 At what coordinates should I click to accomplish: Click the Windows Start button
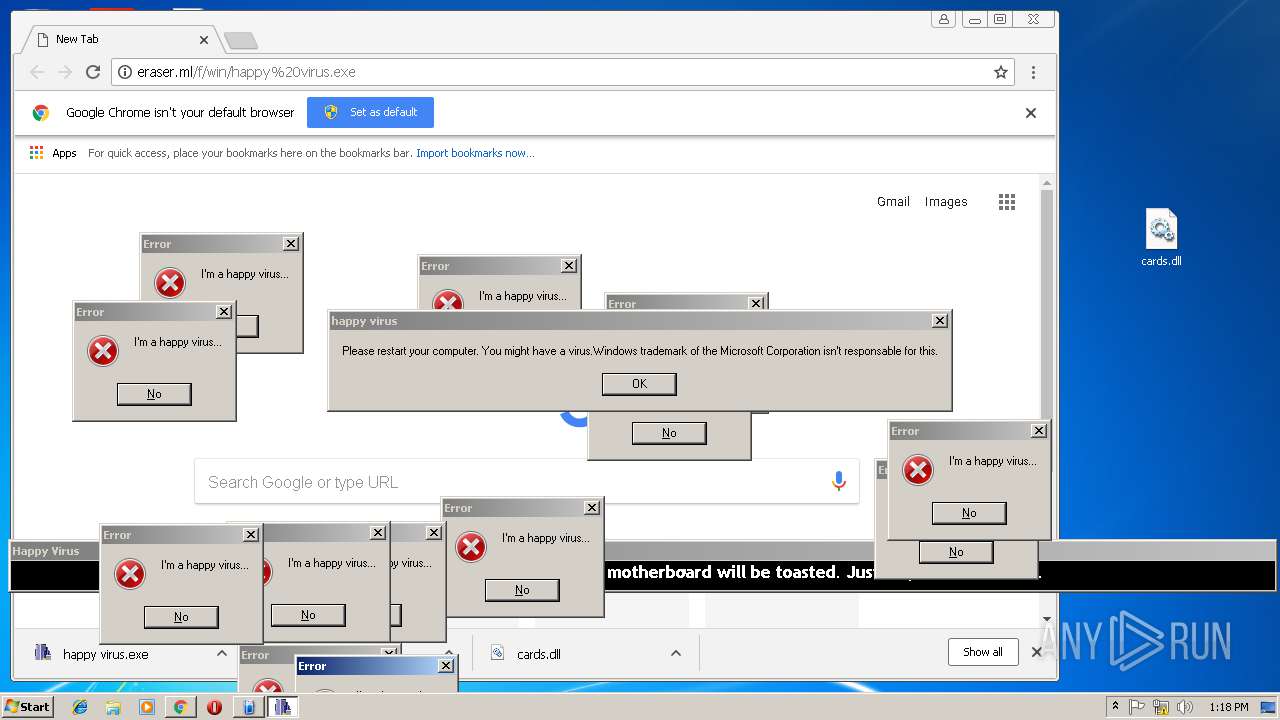28,707
